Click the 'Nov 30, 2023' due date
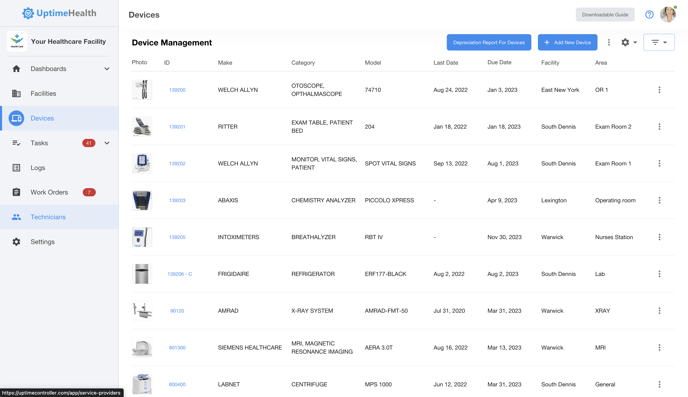 tap(505, 237)
